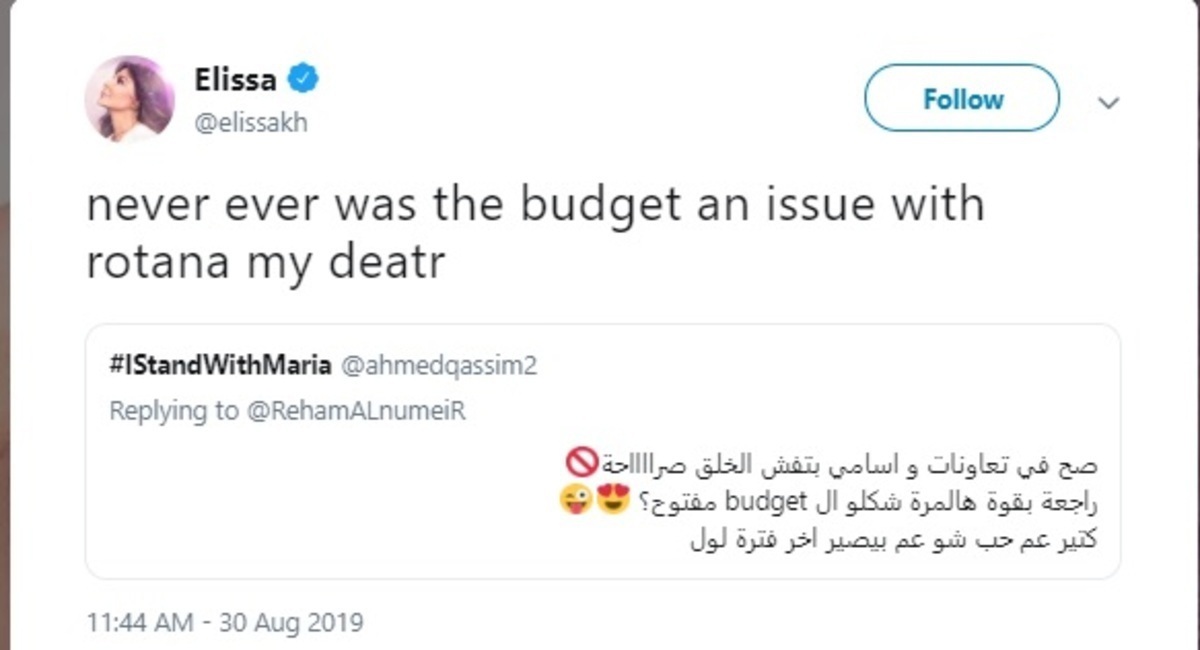This screenshot has width=1200, height=650.
Task: Open the Elissa display name link
Action: [x=236, y=79]
